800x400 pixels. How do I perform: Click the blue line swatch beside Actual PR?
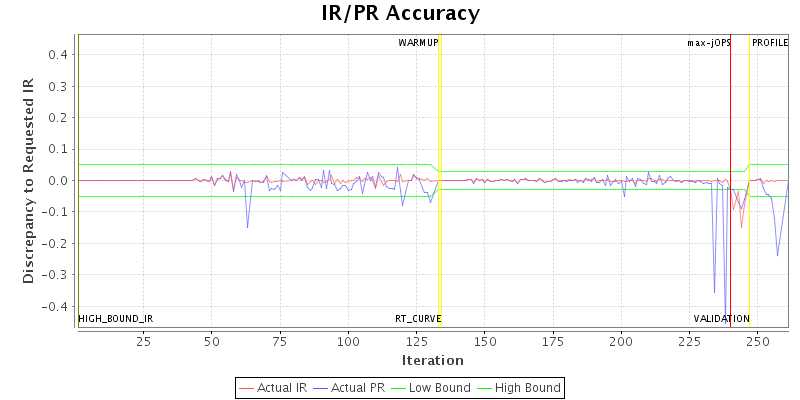(322, 387)
